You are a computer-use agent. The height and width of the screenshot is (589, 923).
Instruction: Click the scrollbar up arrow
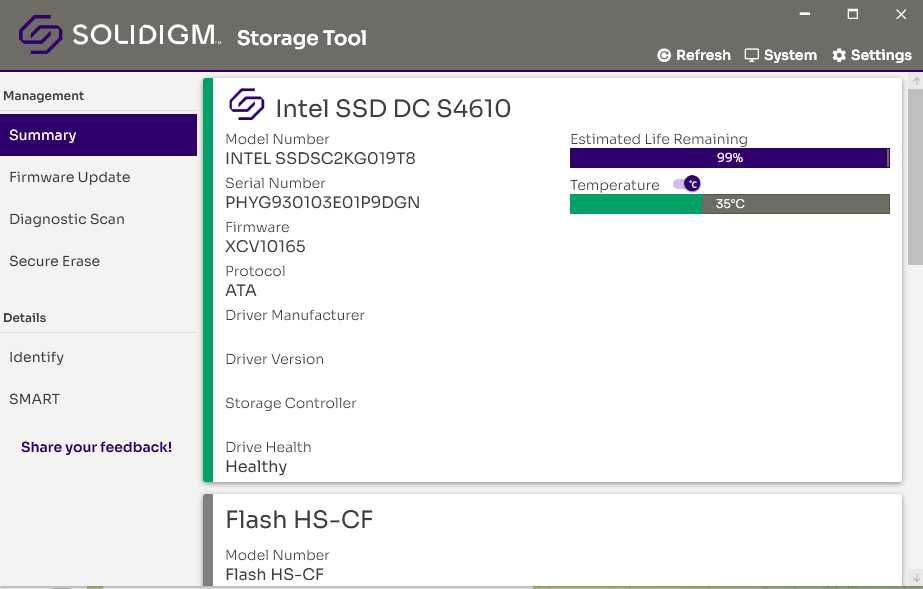pos(916,81)
